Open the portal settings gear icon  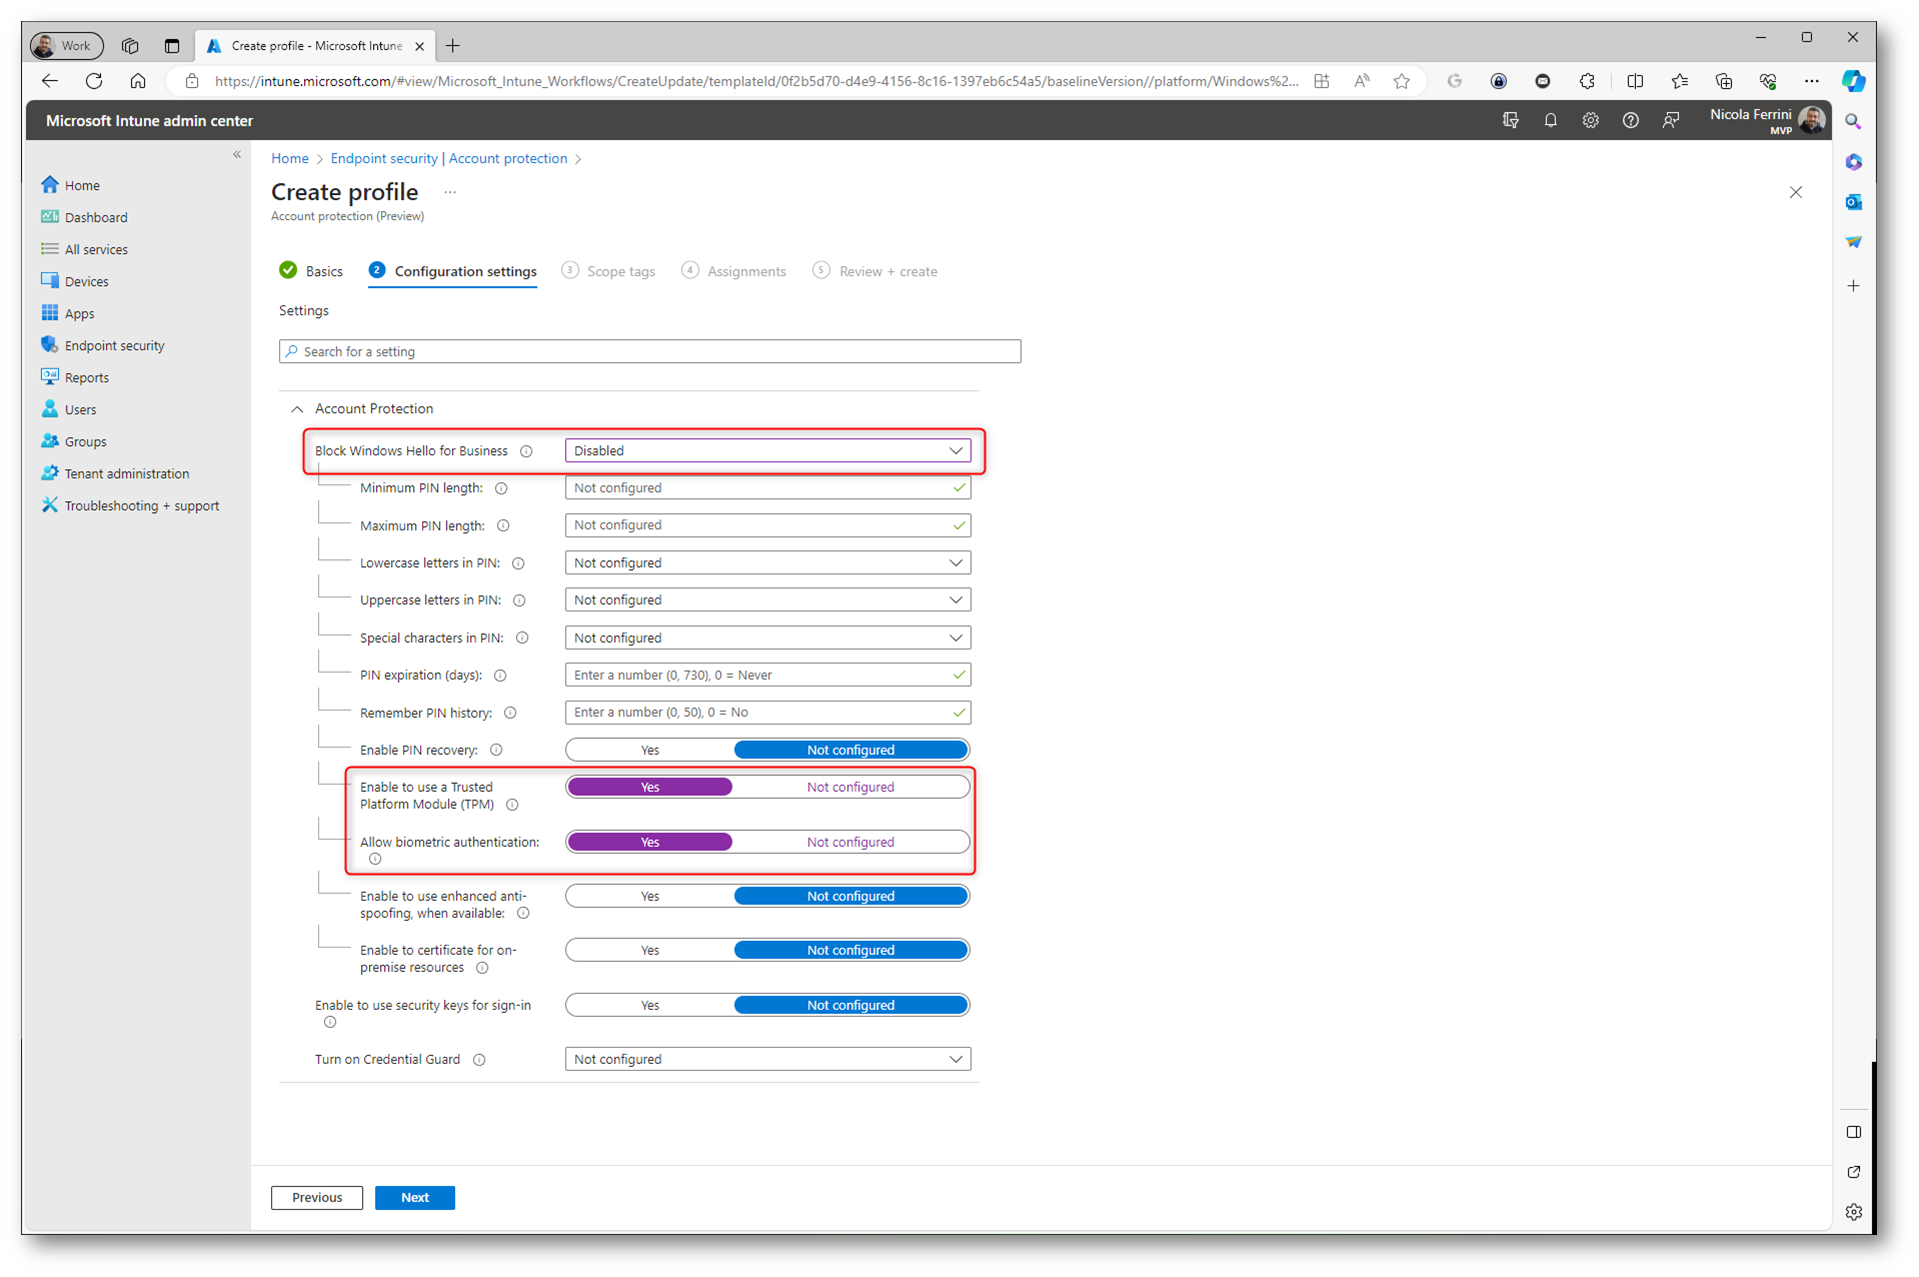click(x=1590, y=120)
